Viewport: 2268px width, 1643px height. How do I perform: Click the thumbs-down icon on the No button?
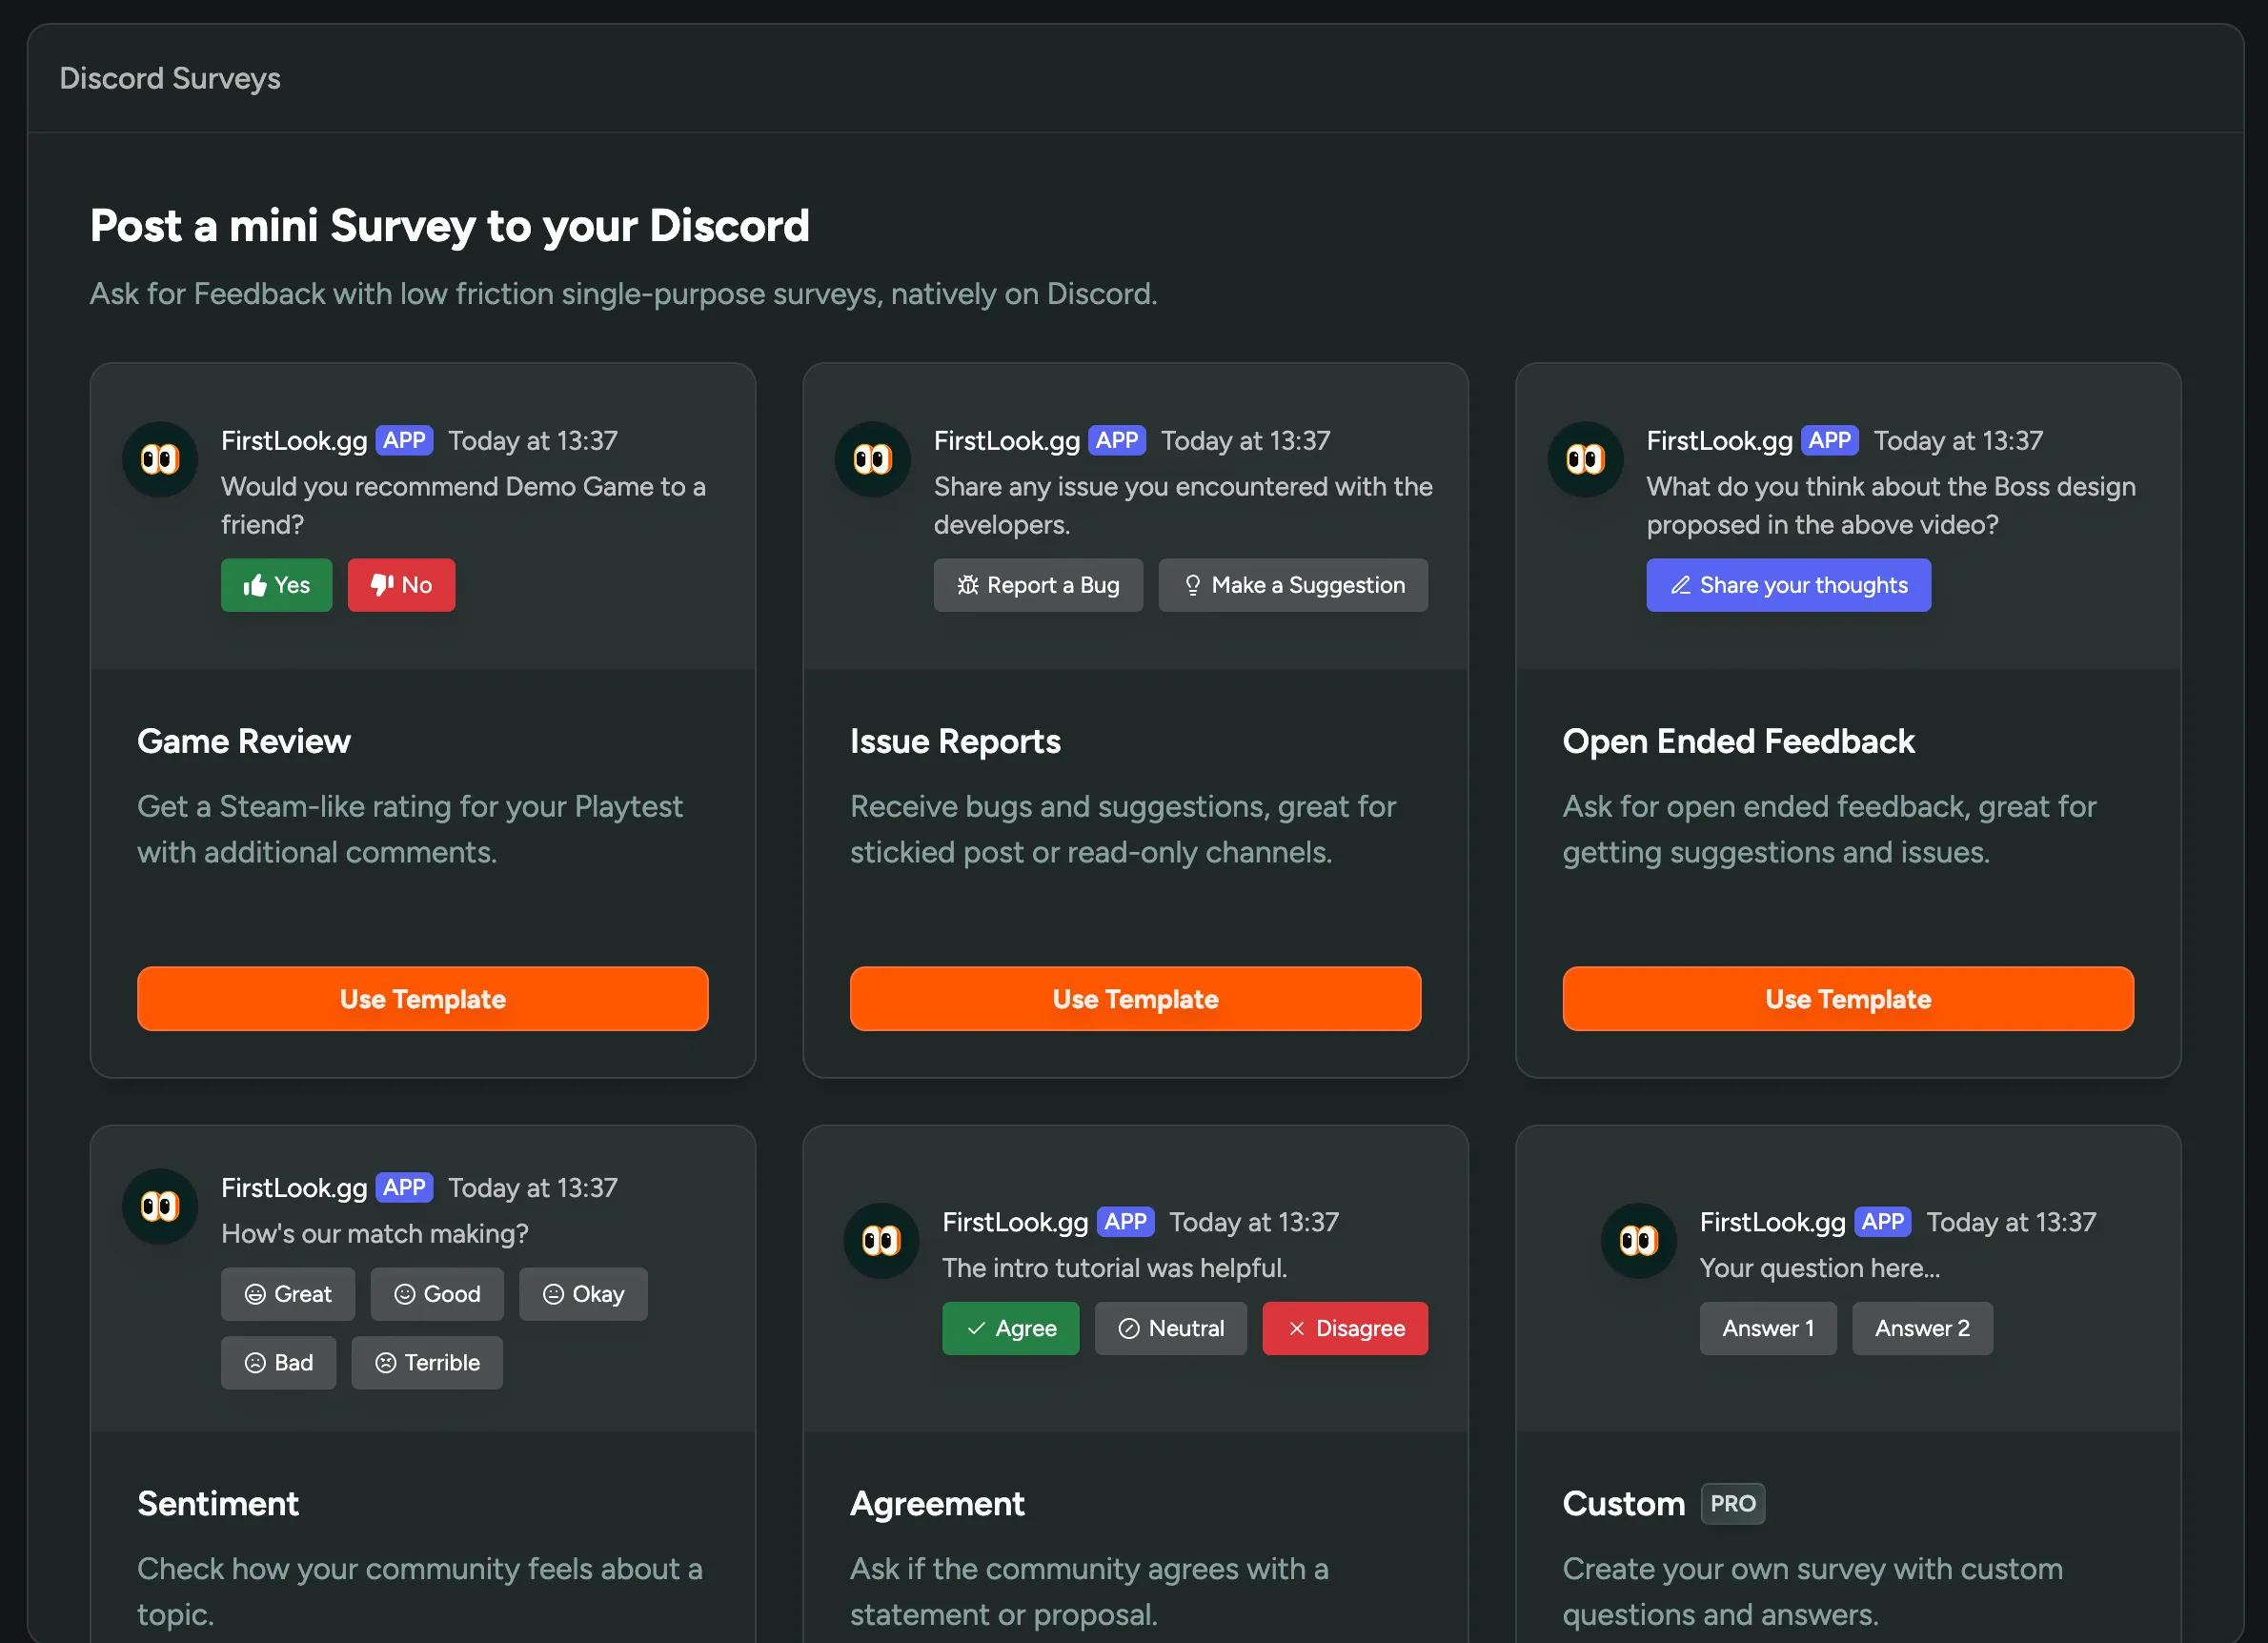pyautogui.click(x=380, y=585)
